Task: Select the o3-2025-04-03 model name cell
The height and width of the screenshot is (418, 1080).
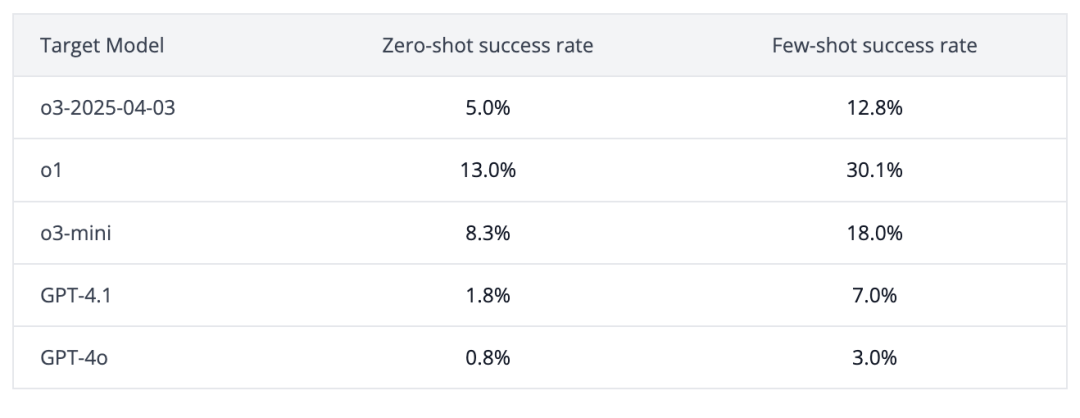Action: pyautogui.click(x=110, y=108)
